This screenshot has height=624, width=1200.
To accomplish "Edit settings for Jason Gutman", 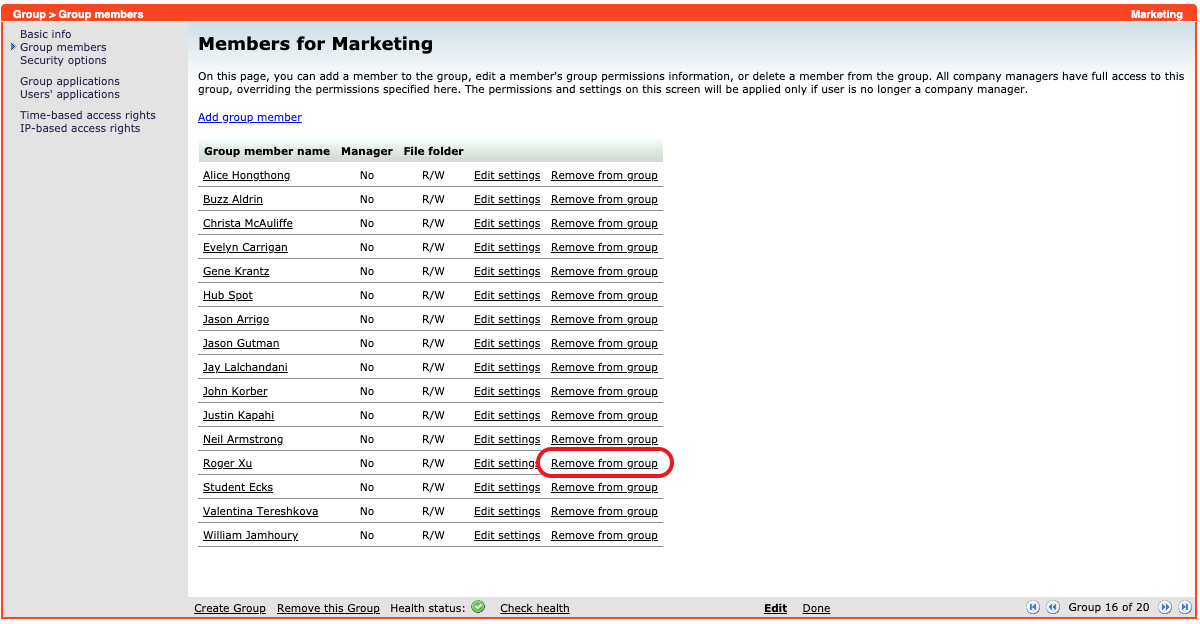I will [x=507, y=343].
